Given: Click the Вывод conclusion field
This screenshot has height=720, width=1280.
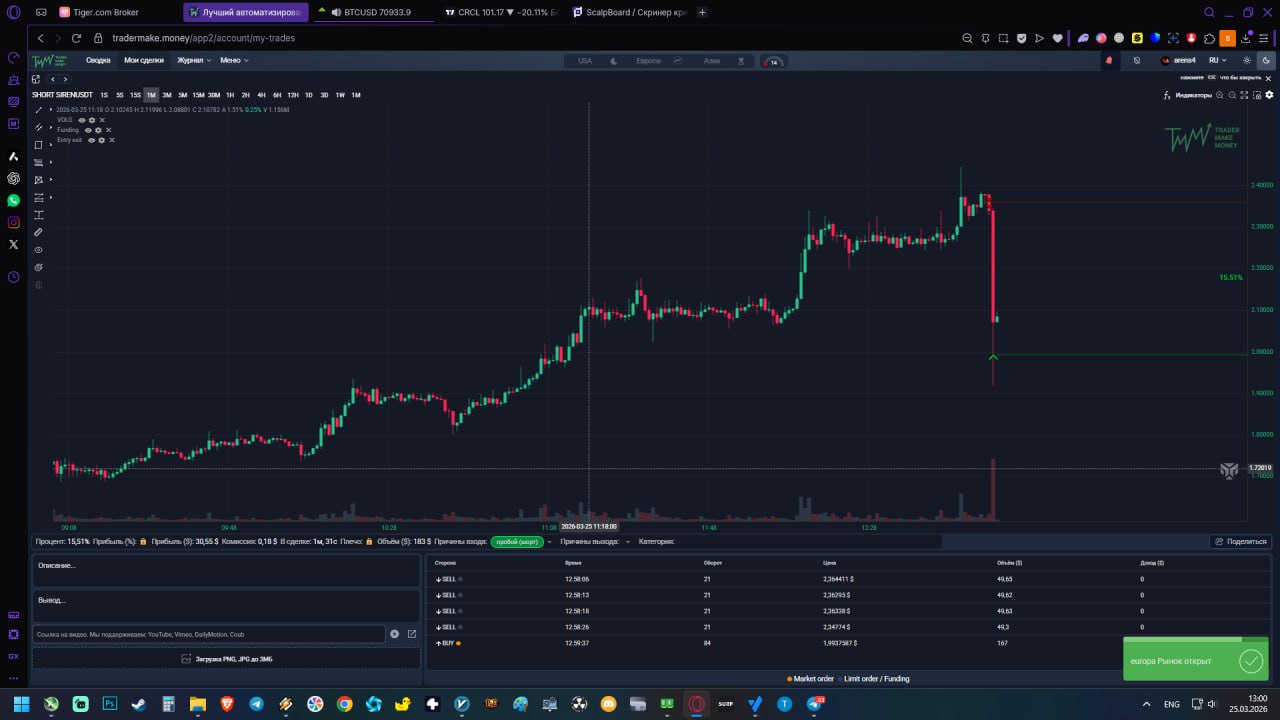Looking at the screenshot, I should 226,606.
